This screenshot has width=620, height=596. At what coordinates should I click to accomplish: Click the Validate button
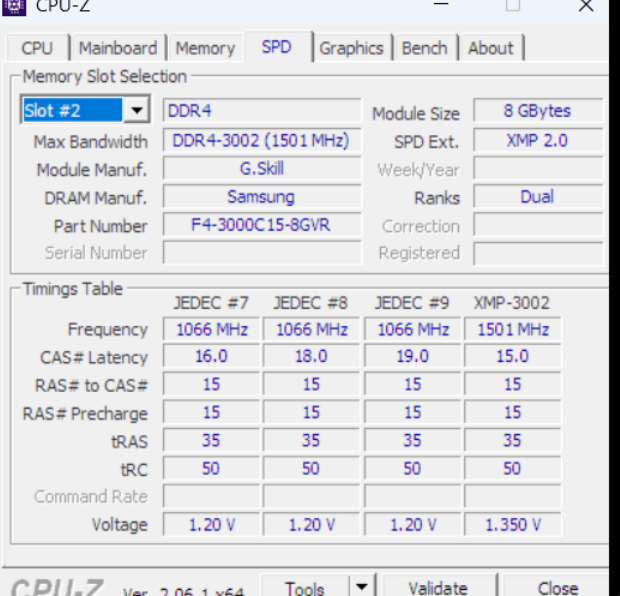click(438, 586)
